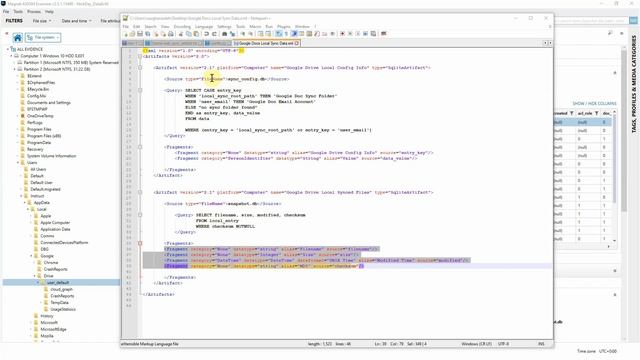The image size is (640, 360).
Task: Select the $Recycle.Bin folder
Action: click(x=38, y=89)
